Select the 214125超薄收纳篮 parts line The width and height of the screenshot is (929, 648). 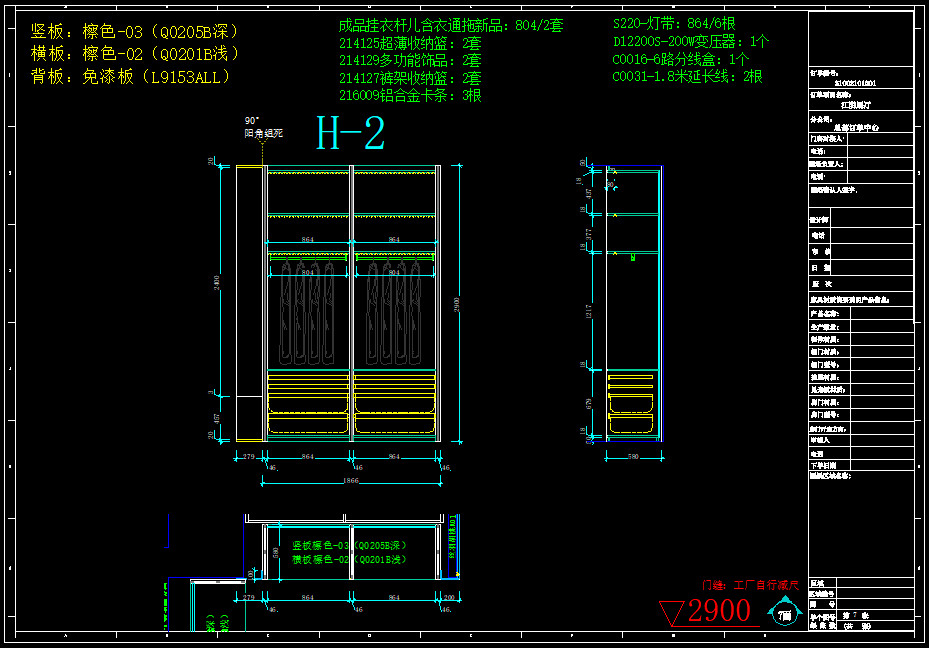tap(410, 43)
